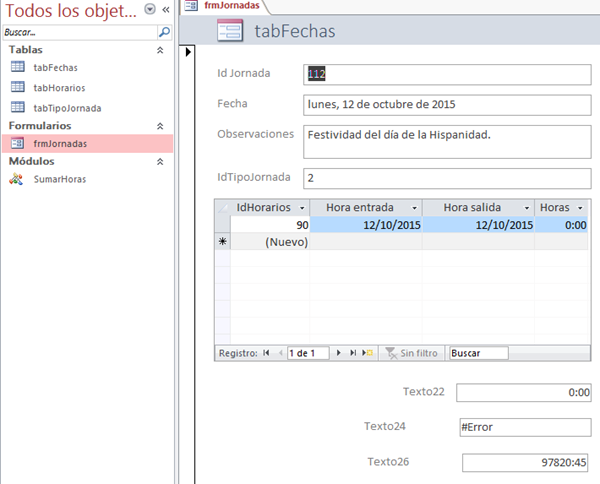The width and height of the screenshot is (600, 484).
Task: Collapse the Formularios group
Action: (160, 126)
